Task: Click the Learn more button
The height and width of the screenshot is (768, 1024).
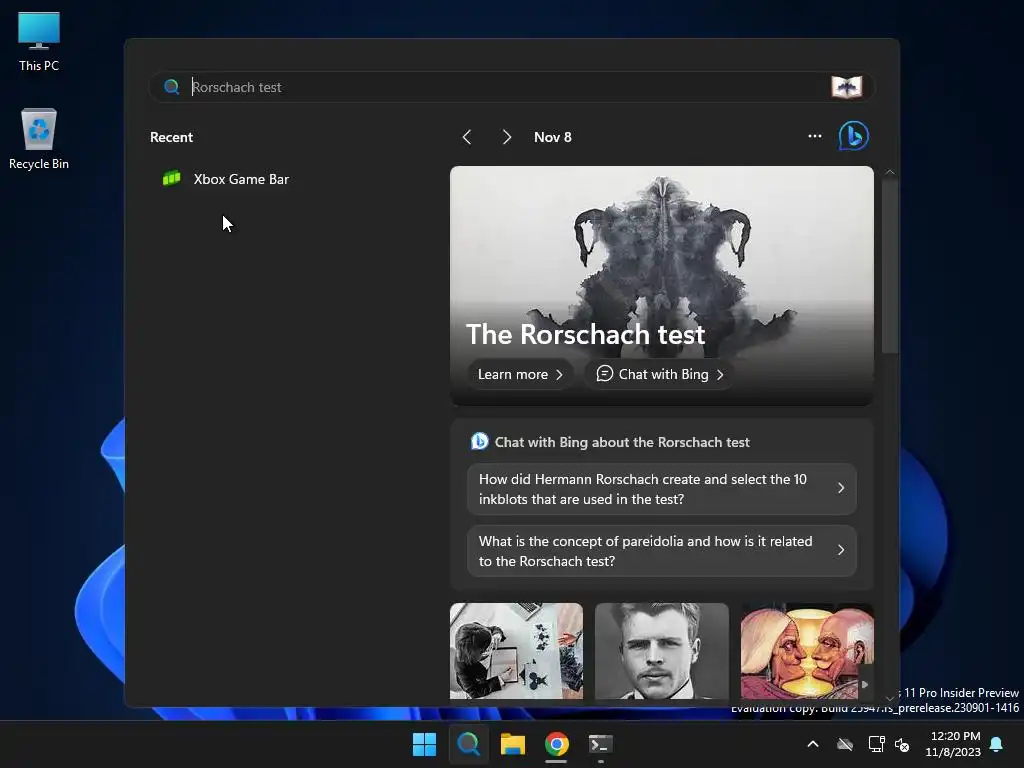Action: [520, 374]
